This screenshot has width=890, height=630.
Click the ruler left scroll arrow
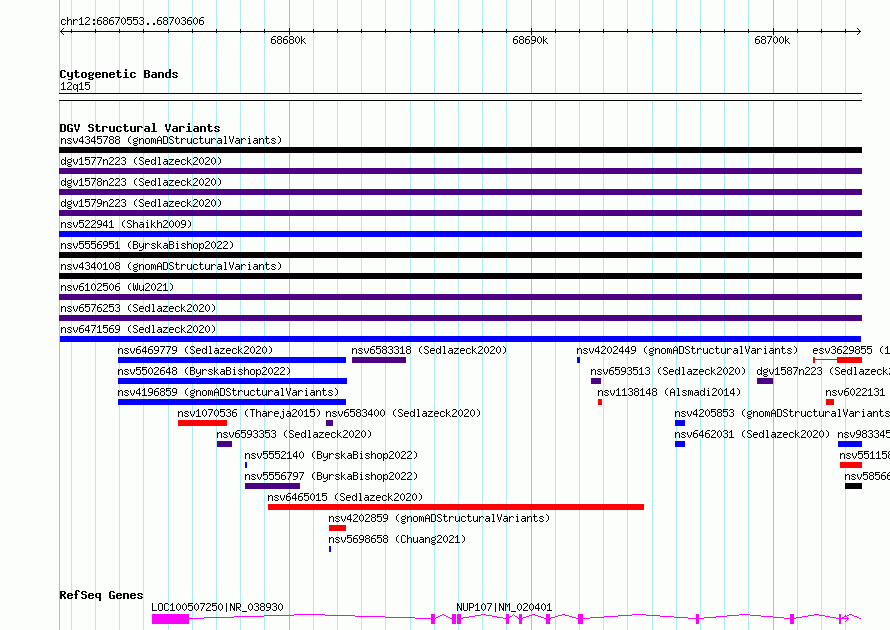tap(62, 31)
